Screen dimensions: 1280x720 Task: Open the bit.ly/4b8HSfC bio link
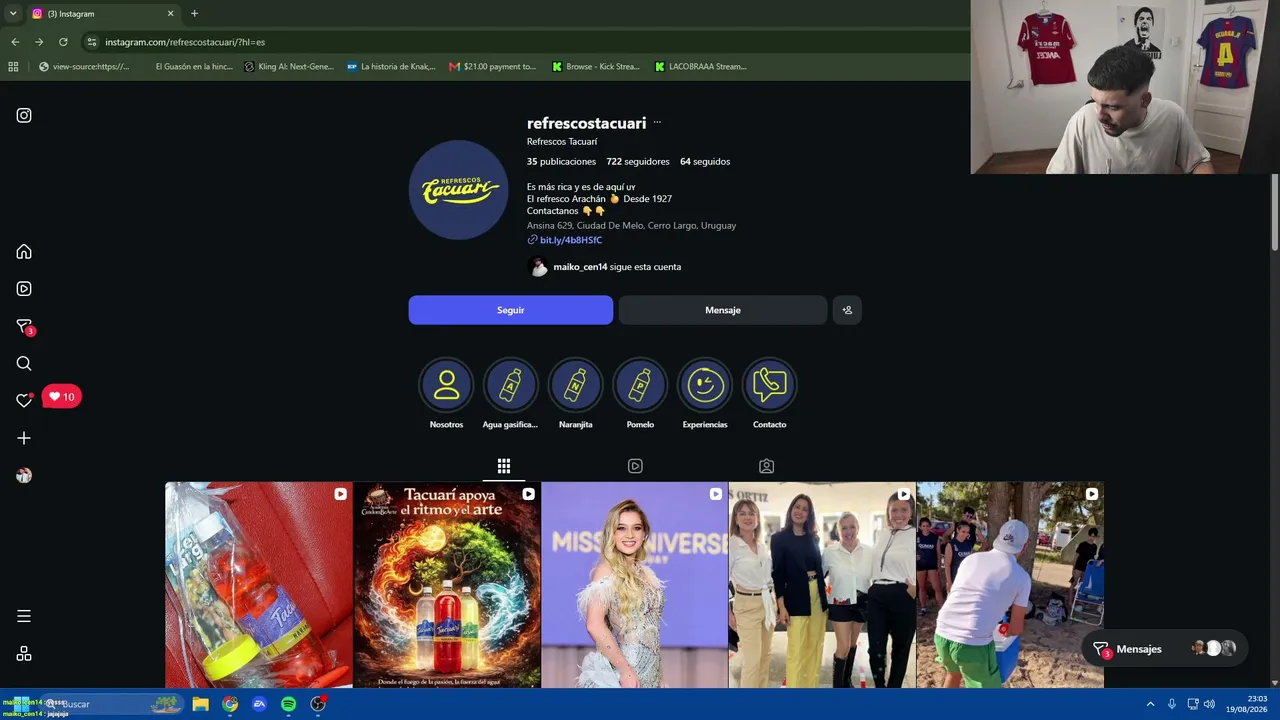pyautogui.click(x=571, y=240)
